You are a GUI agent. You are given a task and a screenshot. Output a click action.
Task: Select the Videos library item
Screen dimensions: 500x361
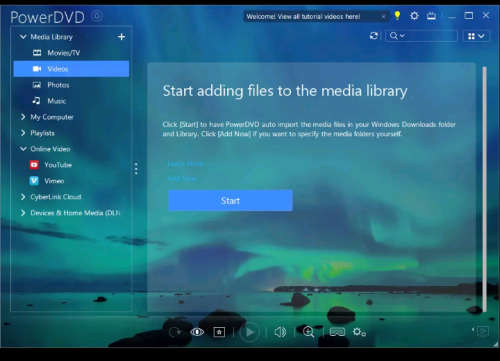pos(71,69)
